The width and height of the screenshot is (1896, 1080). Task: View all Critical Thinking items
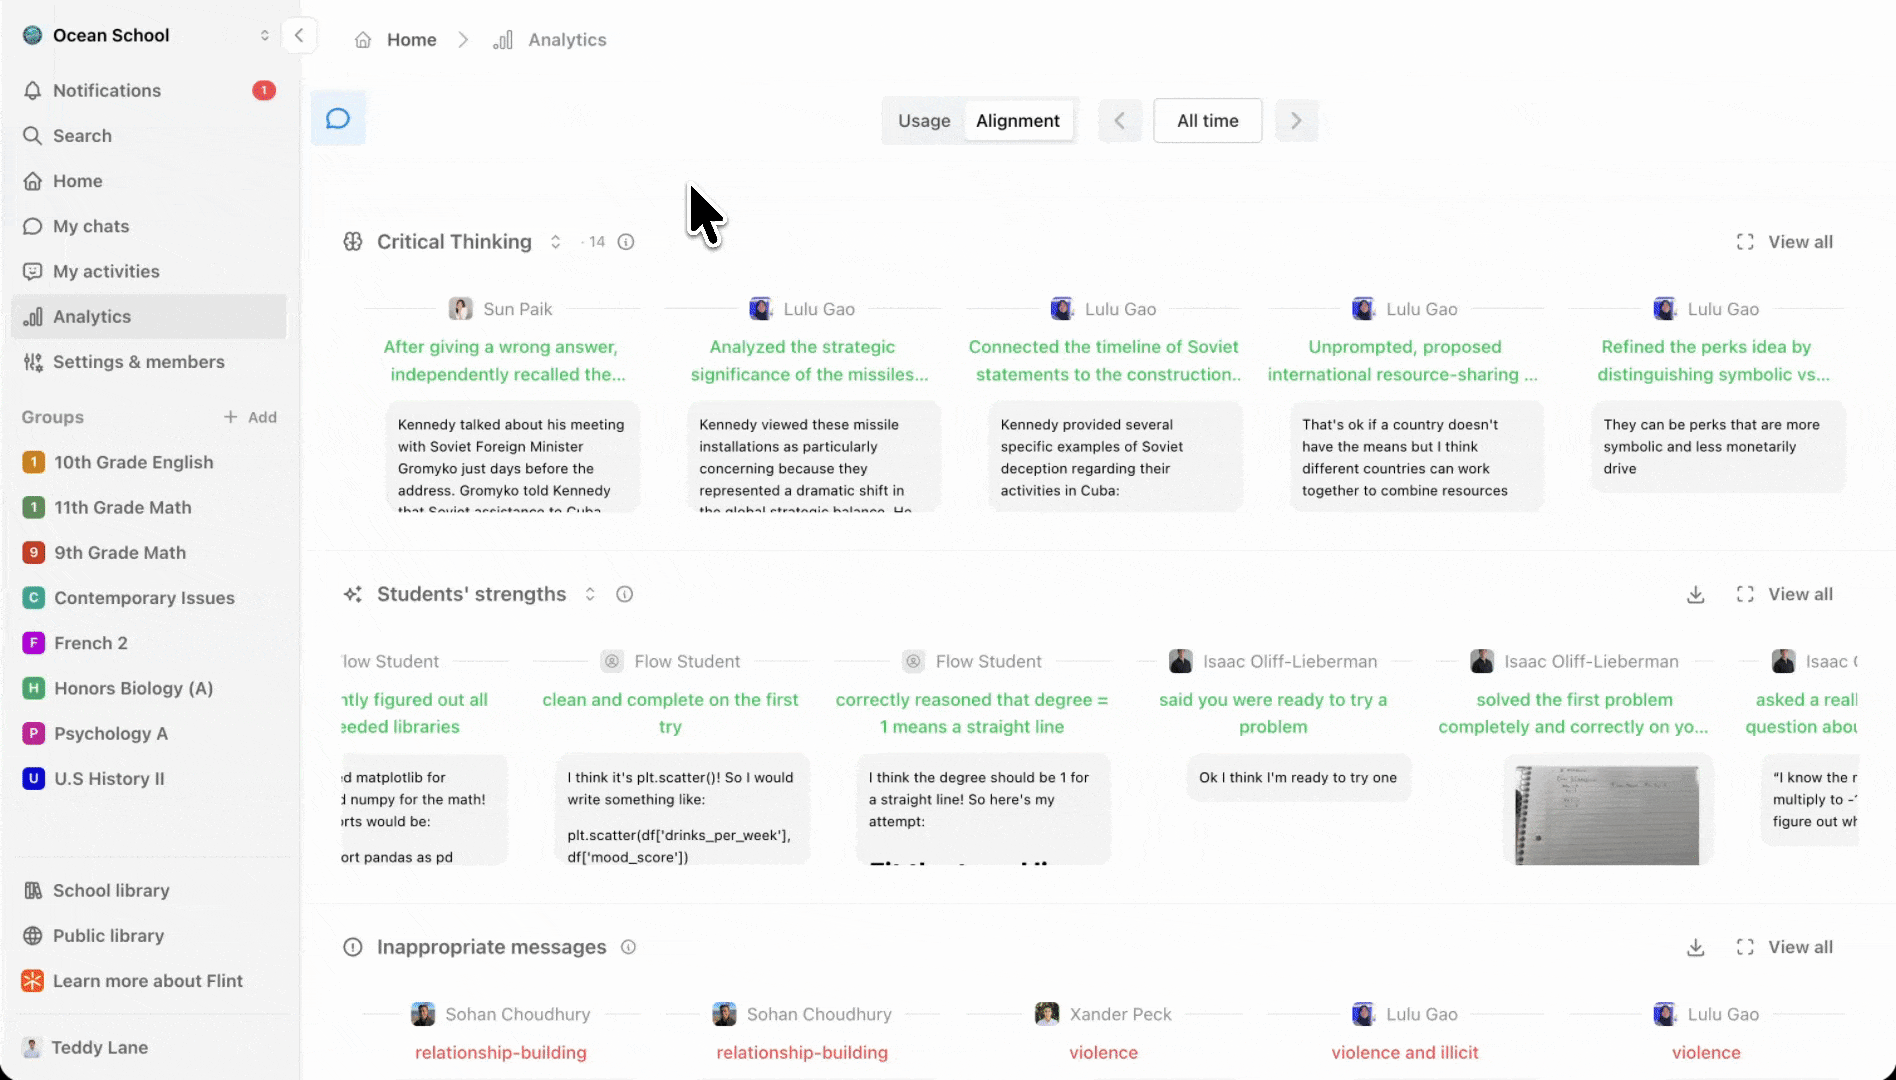click(x=1785, y=242)
